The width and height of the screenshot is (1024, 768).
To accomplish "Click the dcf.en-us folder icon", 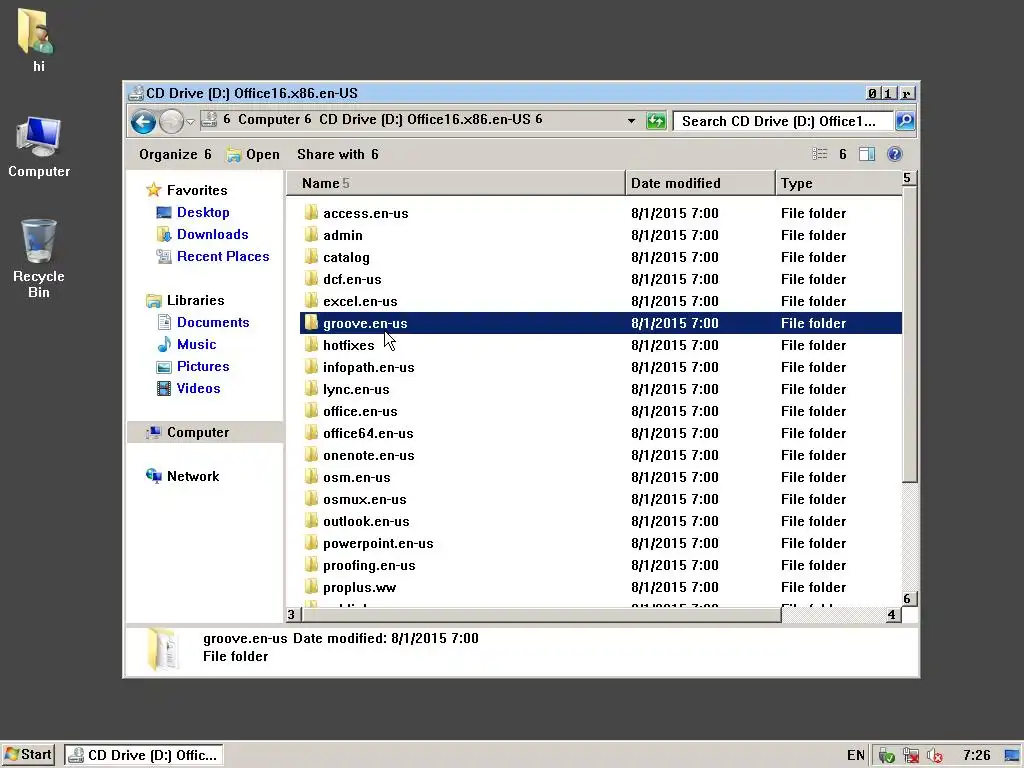I will click(312, 279).
